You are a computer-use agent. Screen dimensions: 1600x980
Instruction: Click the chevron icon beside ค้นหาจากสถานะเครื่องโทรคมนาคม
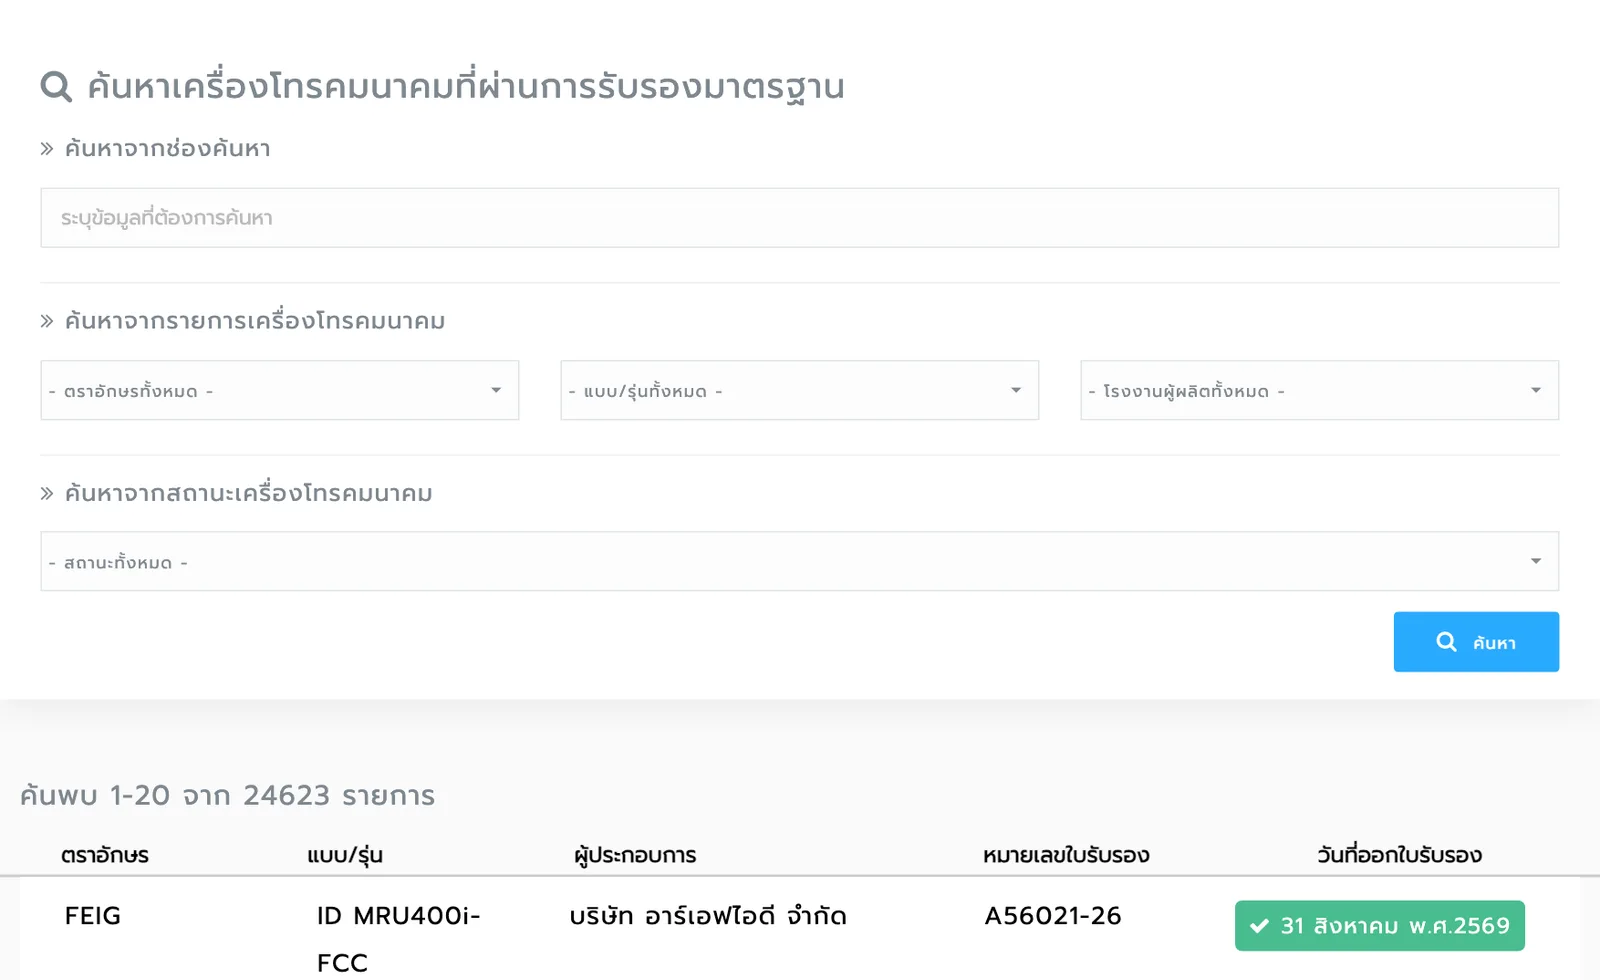(47, 493)
